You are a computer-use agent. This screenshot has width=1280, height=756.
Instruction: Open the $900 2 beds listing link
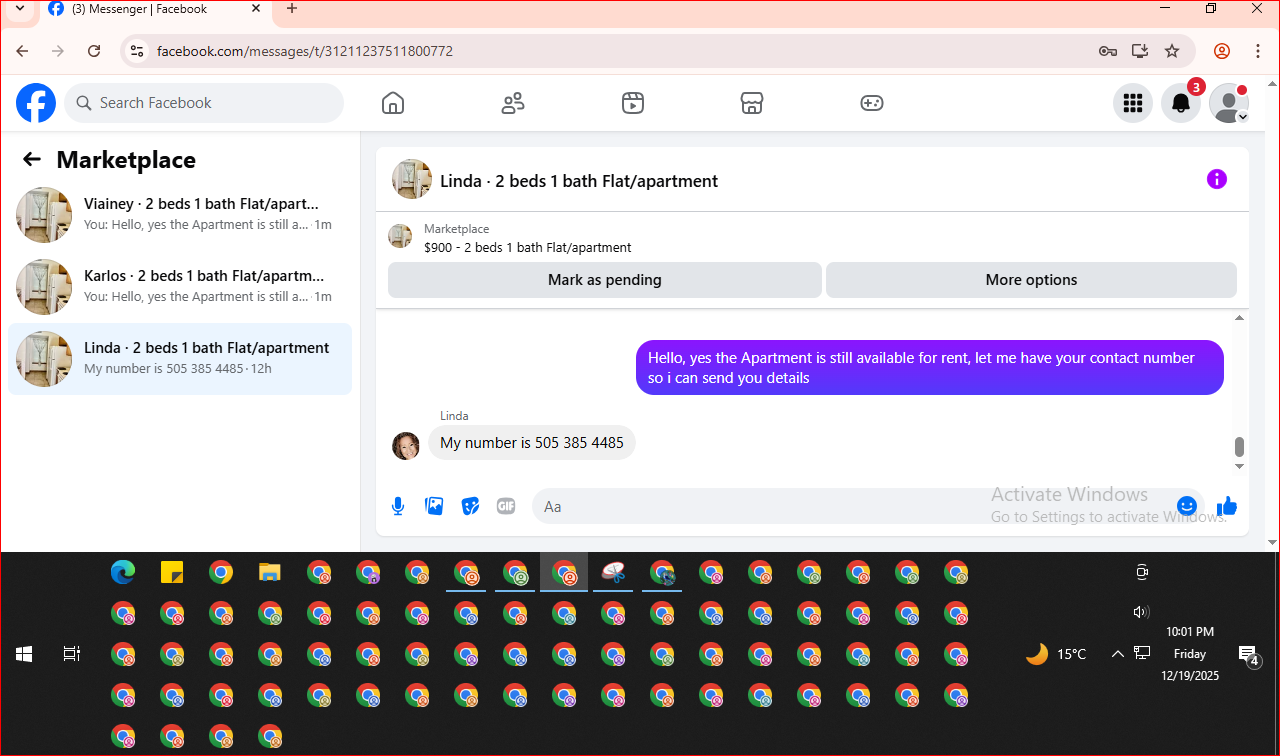527,247
